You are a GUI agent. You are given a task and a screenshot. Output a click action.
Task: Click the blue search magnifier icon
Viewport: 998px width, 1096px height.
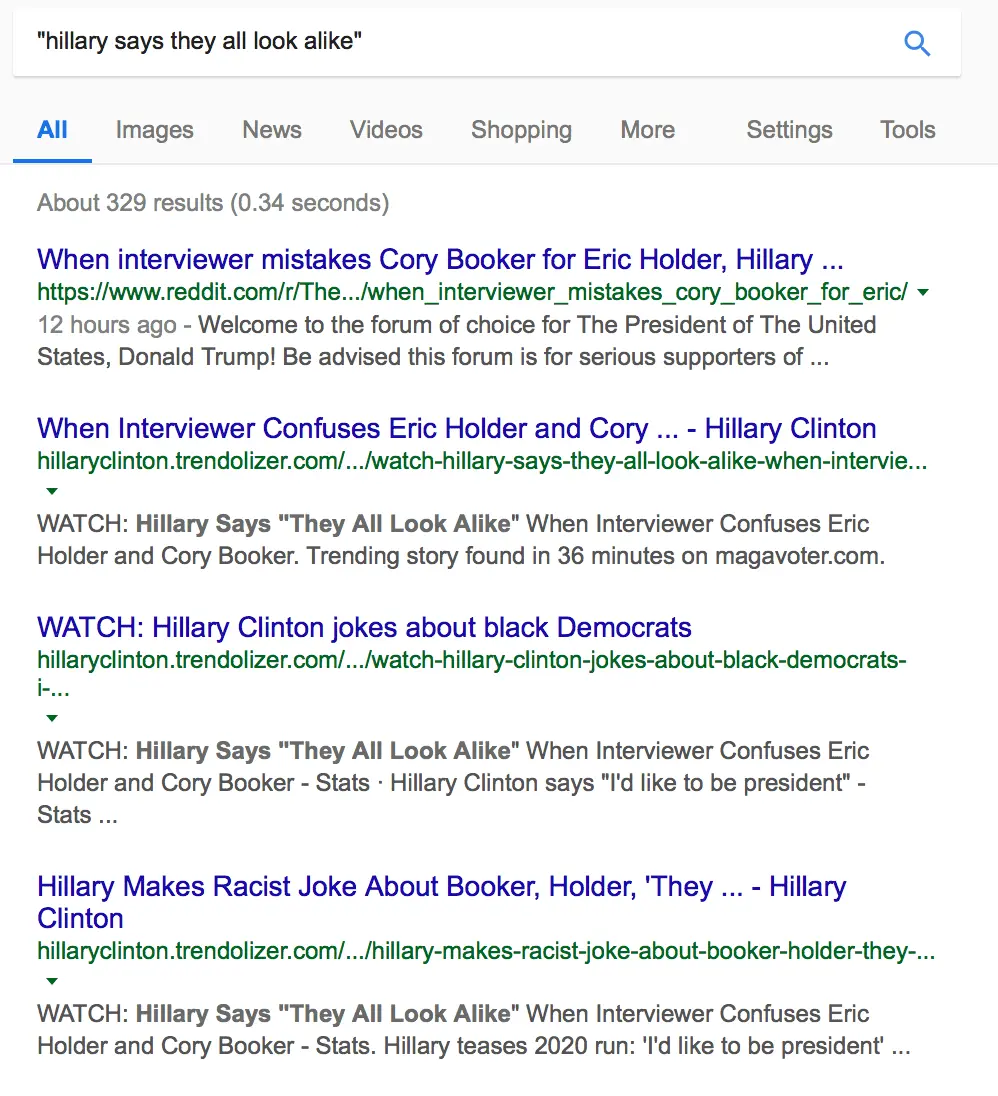click(916, 43)
